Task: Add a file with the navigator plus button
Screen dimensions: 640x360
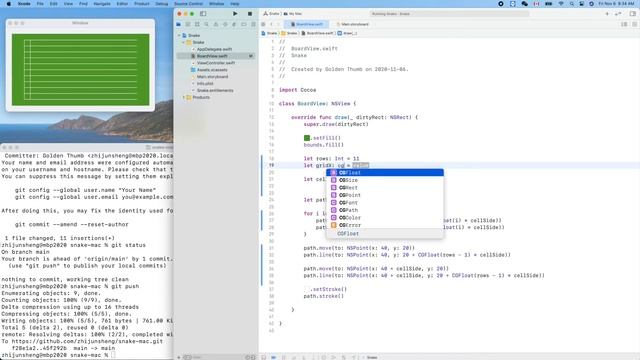Action: click(179, 357)
